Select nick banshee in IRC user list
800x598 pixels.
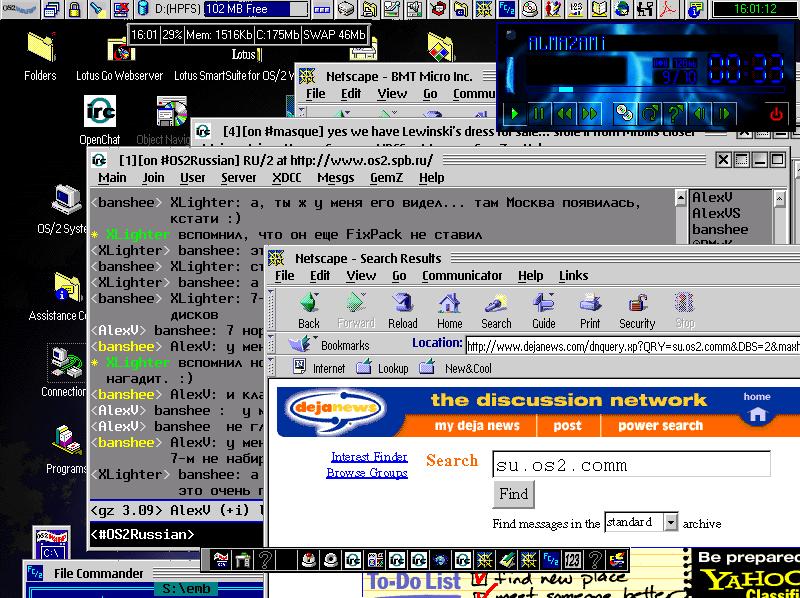point(720,230)
